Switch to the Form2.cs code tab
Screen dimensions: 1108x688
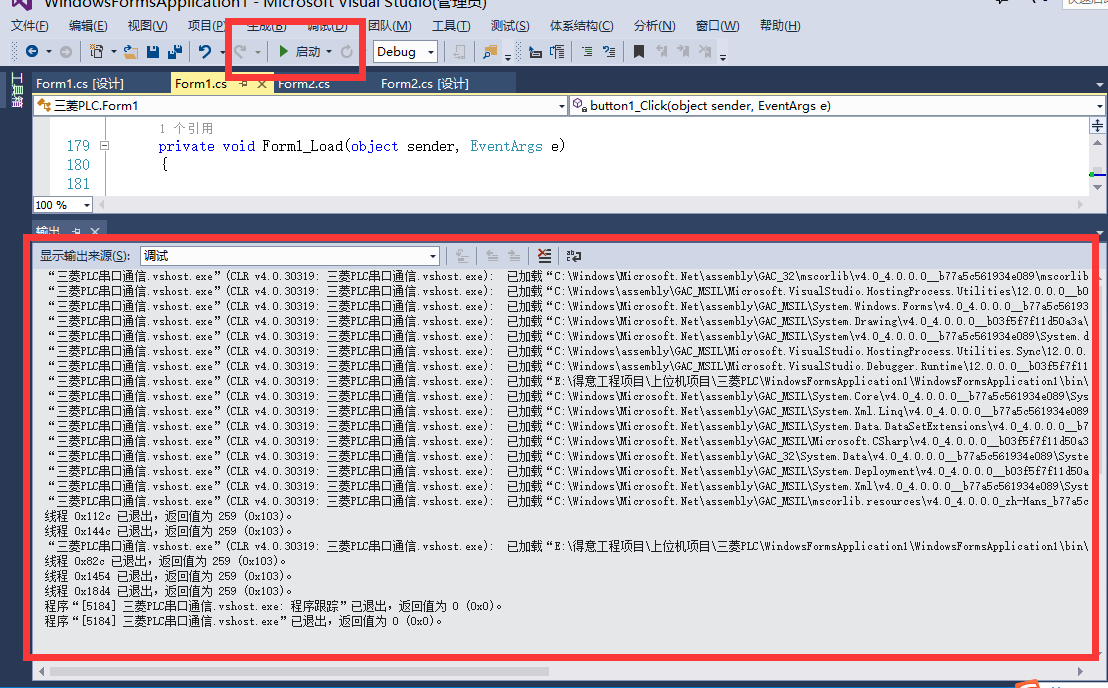(304, 84)
